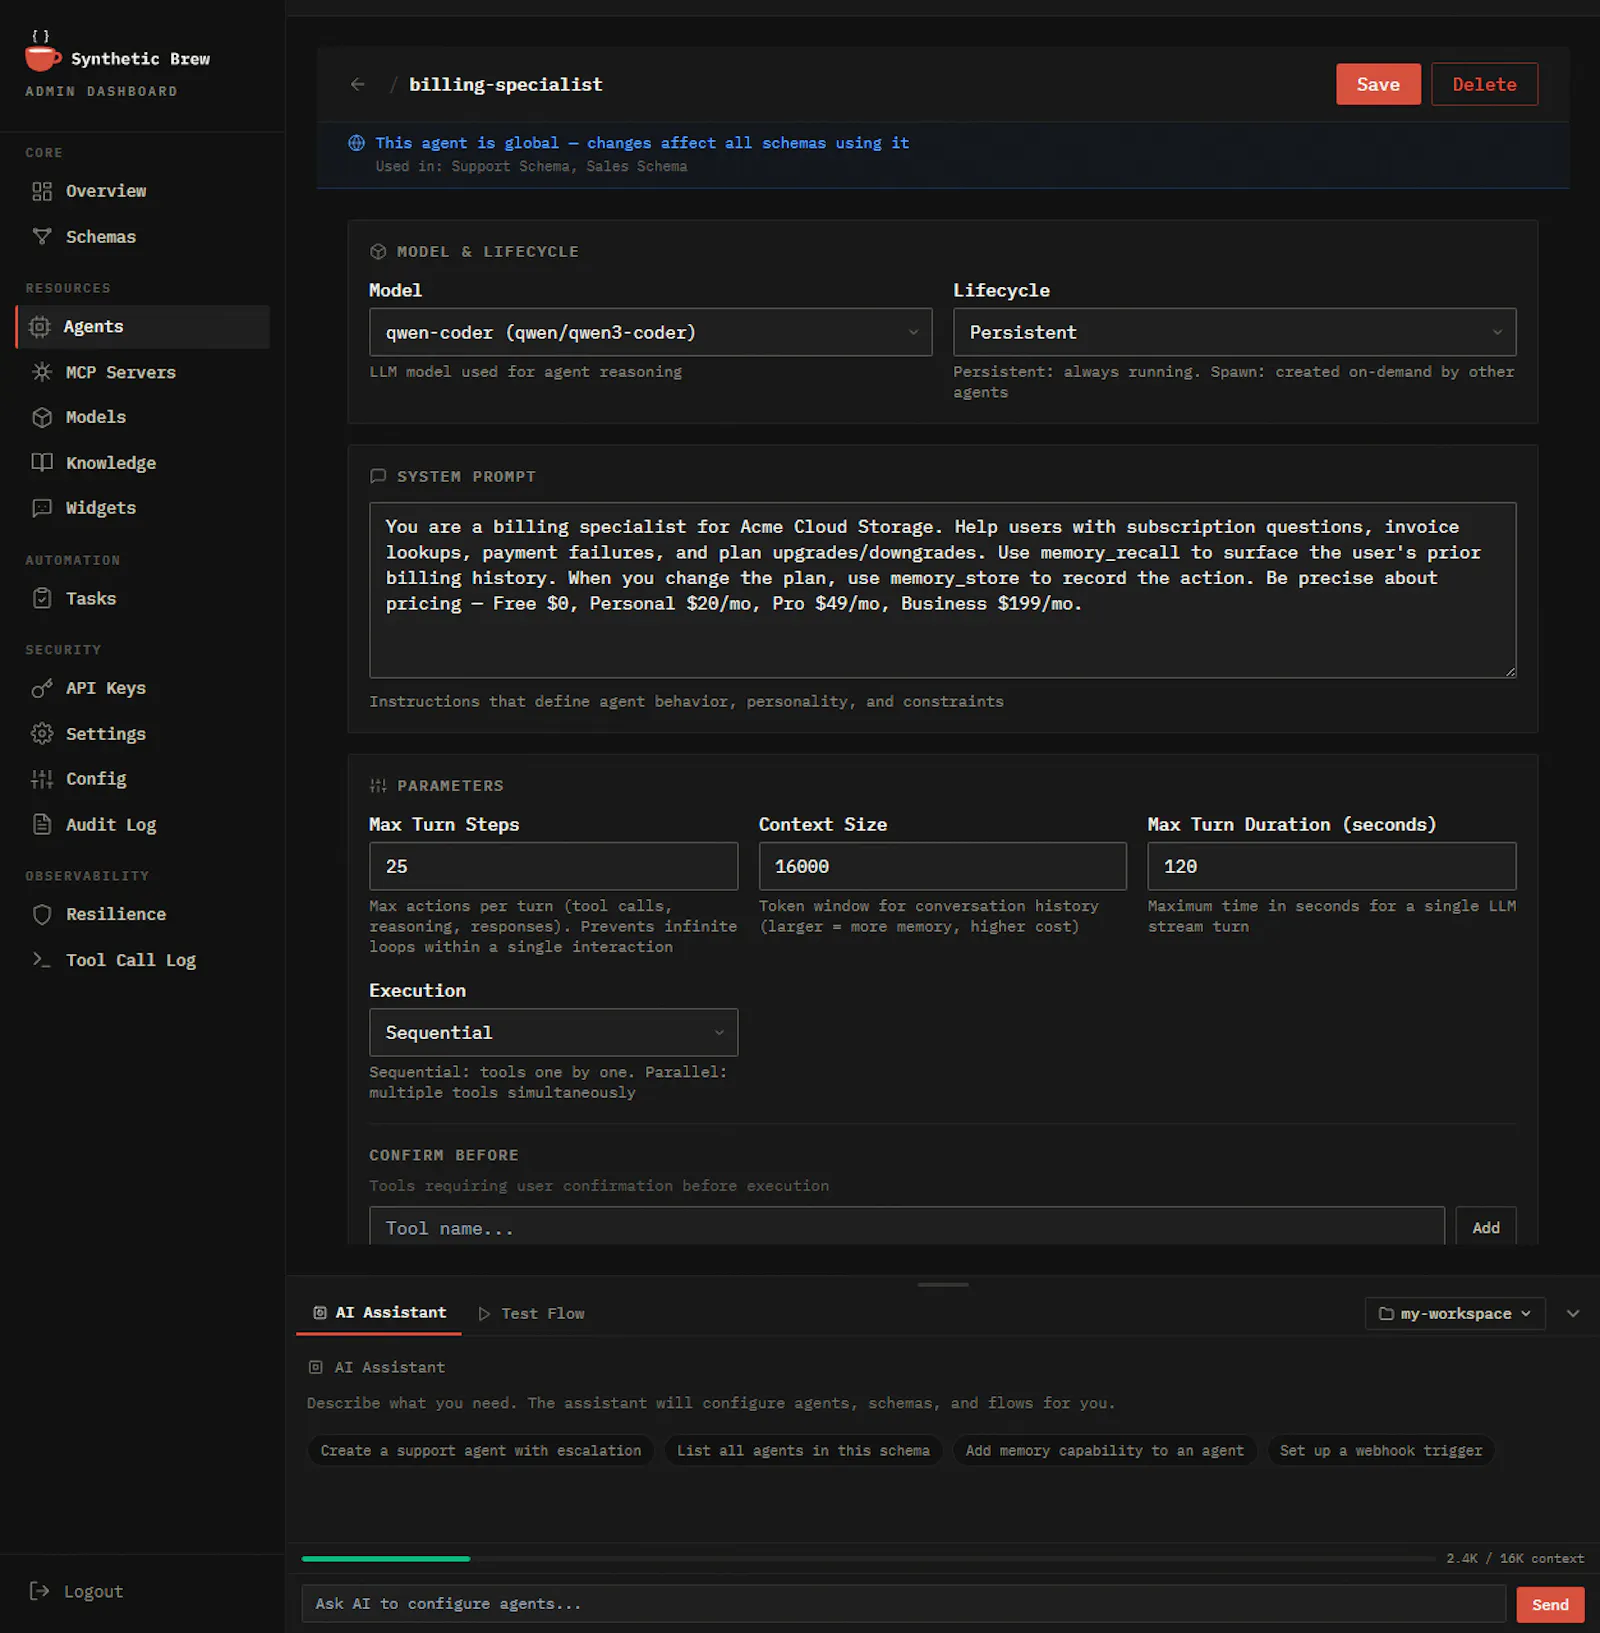Viewport: 1600px width, 1633px height.
Task: Click the System Prompt textarea resize corner
Action: [1510, 671]
